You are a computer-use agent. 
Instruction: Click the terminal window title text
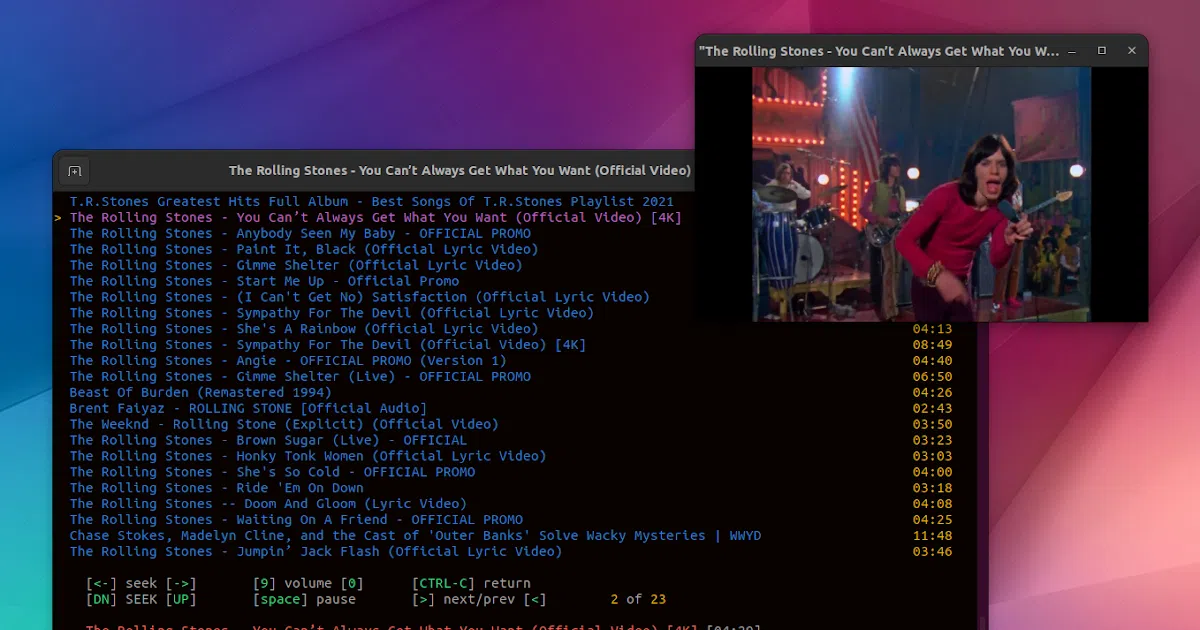tap(460, 171)
